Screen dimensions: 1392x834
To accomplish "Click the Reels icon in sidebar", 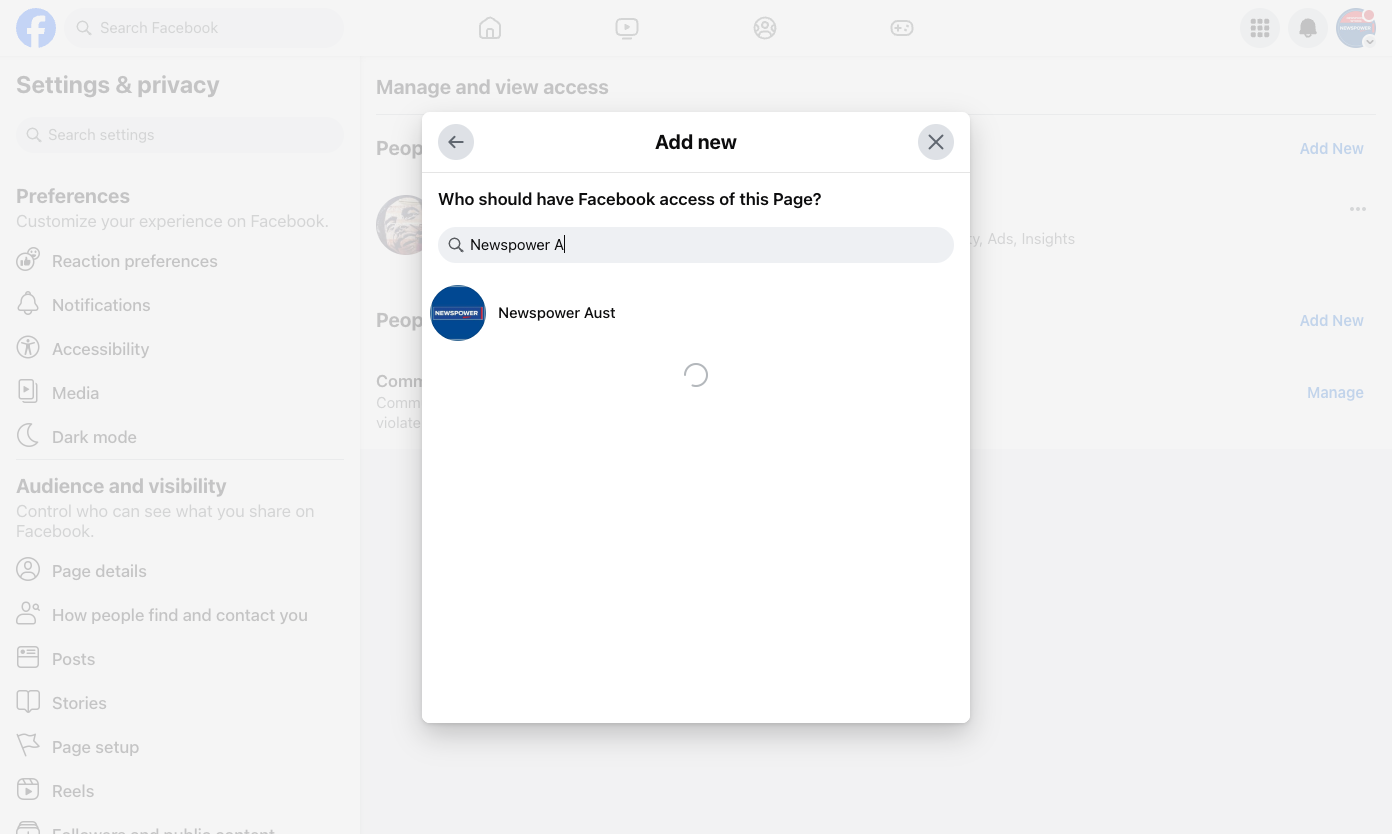I will 28,790.
